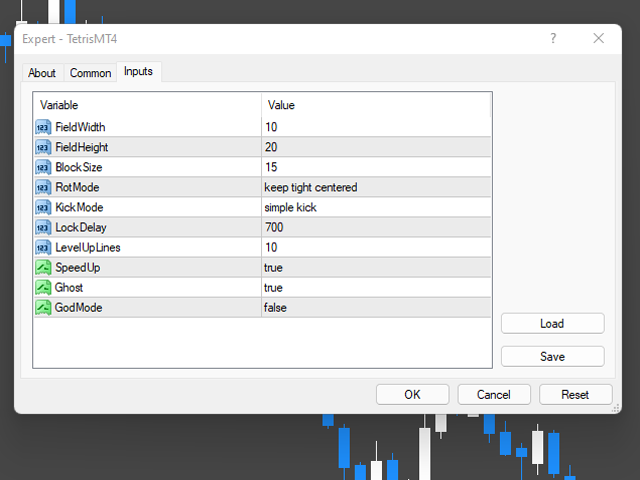Select the LevelUpLines variable name

tap(88, 248)
